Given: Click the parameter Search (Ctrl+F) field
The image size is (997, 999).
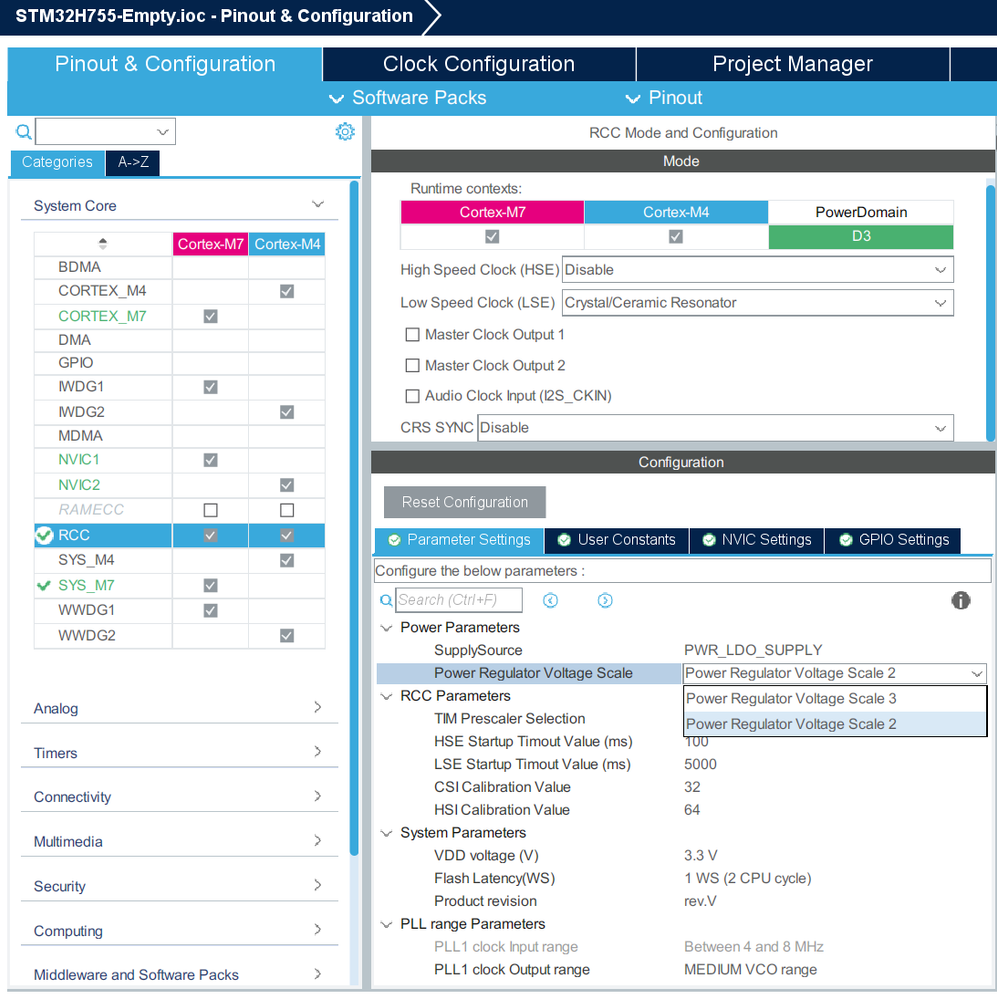Looking at the screenshot, I should point(459,600).
